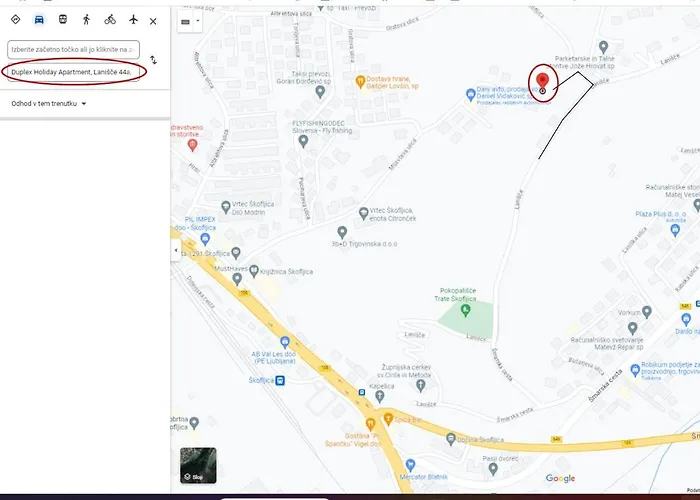Collapse the side panel arrow

pos(176,249)
